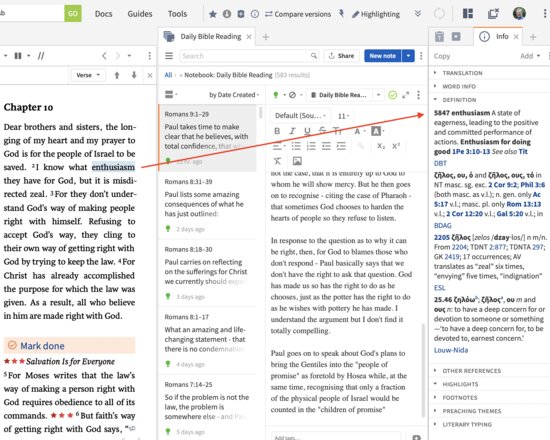Click Compare versions in the toolbar
The image size is (550, 440).
(298, 14)
